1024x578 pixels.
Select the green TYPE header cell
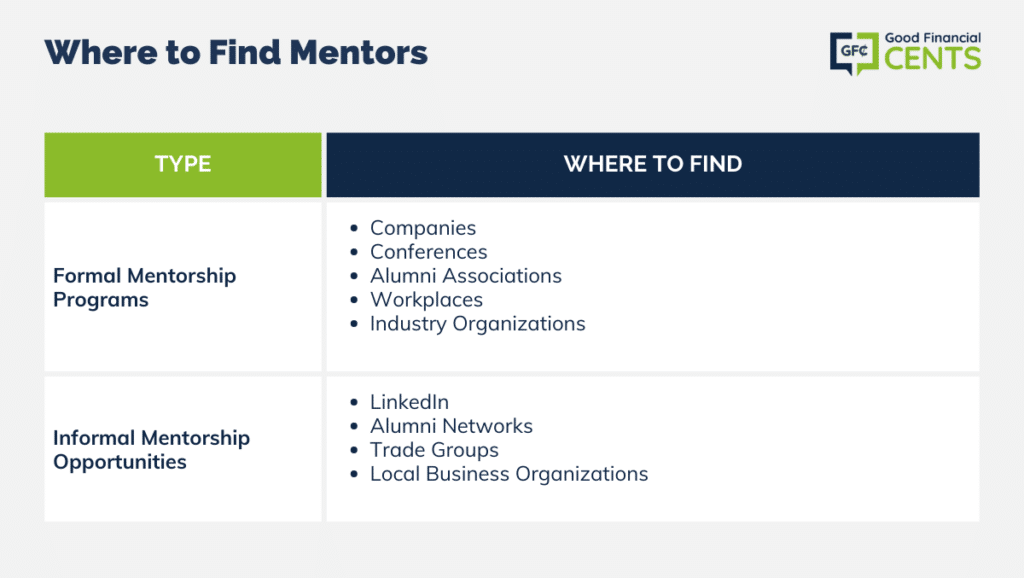pyautogui.click(x=183, y=165)
